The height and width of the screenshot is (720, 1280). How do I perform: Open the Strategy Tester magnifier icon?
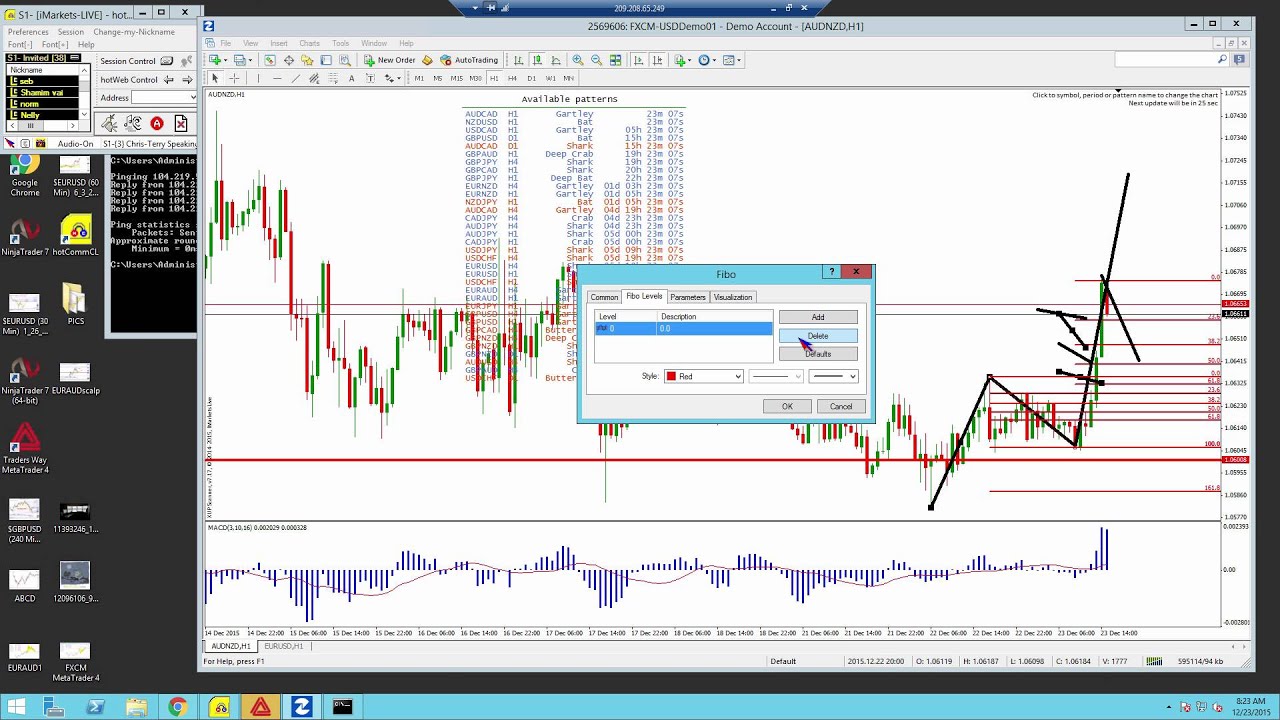[345, 60]
